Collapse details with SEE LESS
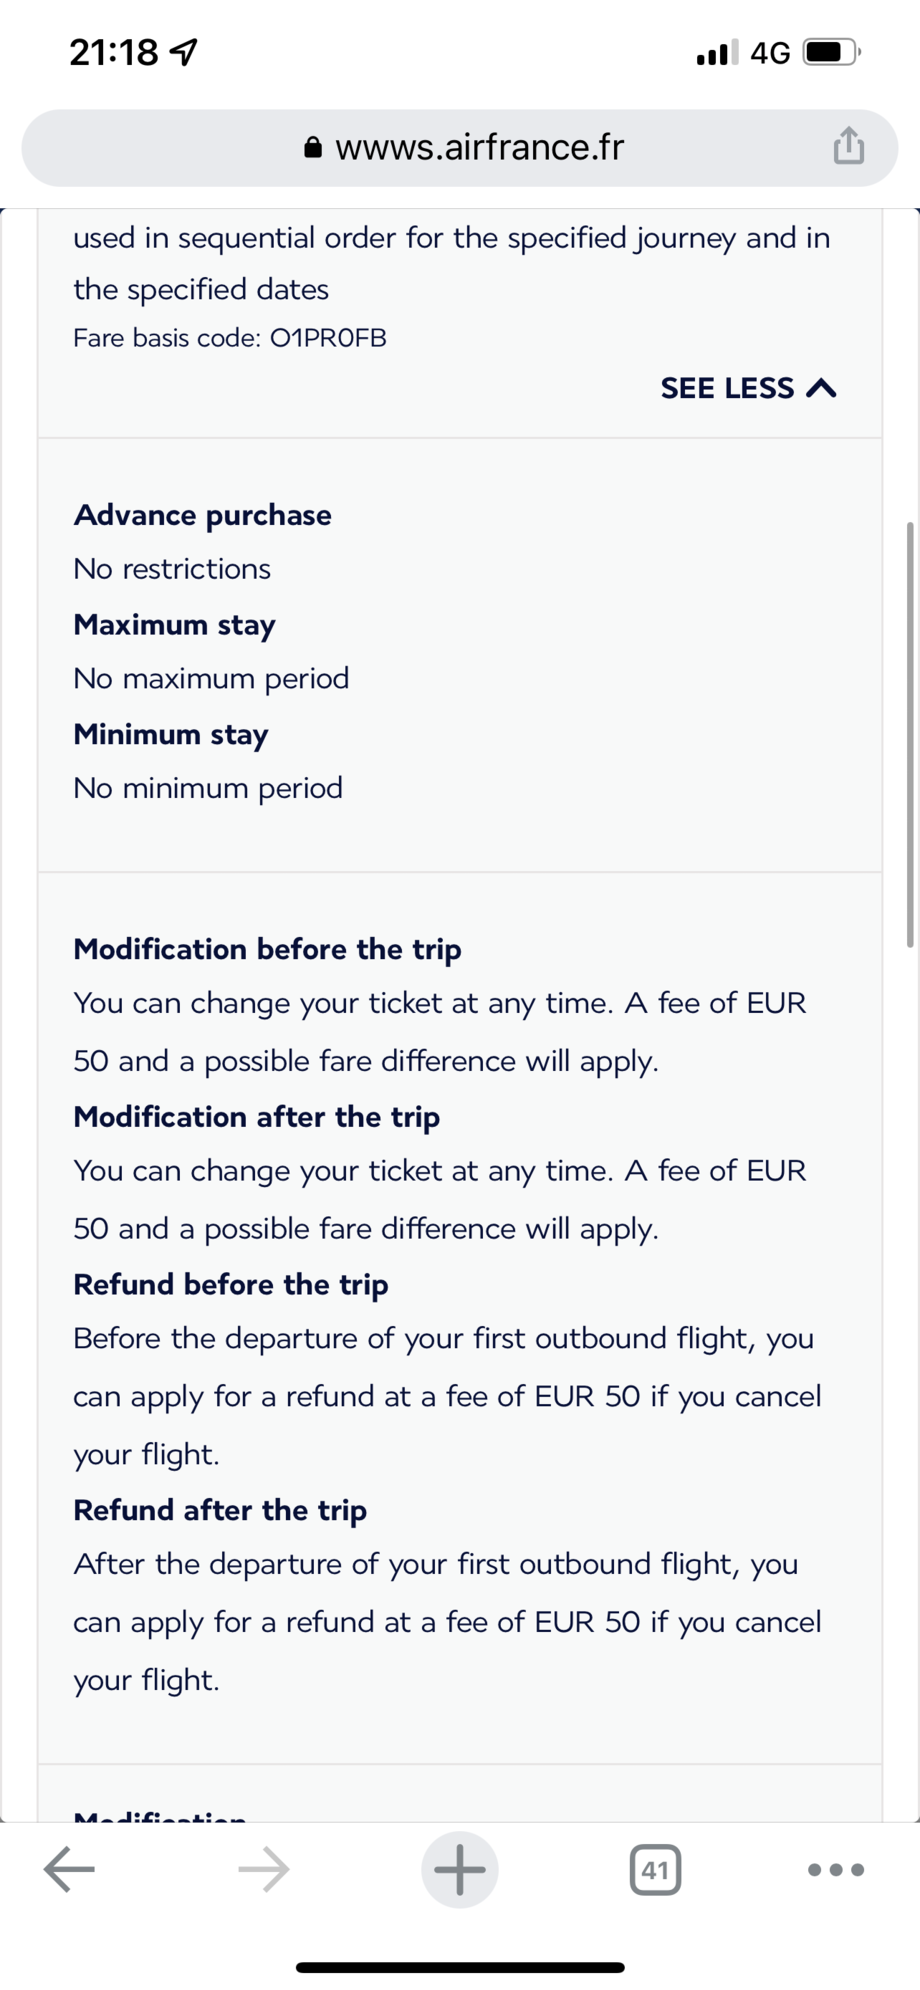The height and width of the screenshot is (1990, 920). (747, 388)
